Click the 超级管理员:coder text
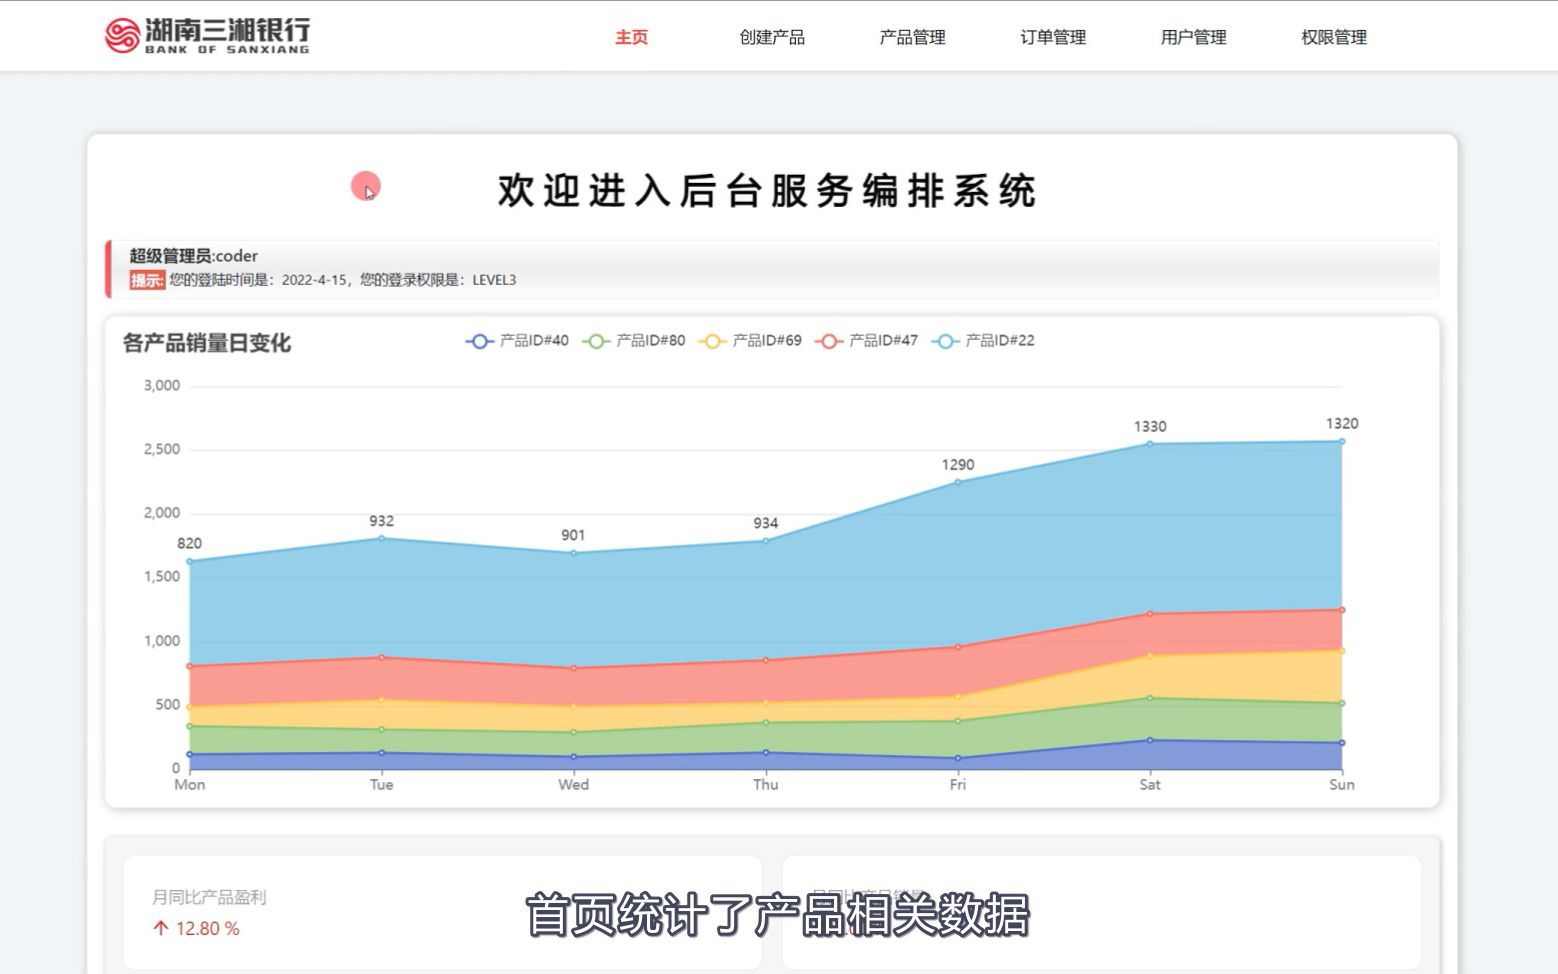1558x974 pixels. (x=193, y=256)
